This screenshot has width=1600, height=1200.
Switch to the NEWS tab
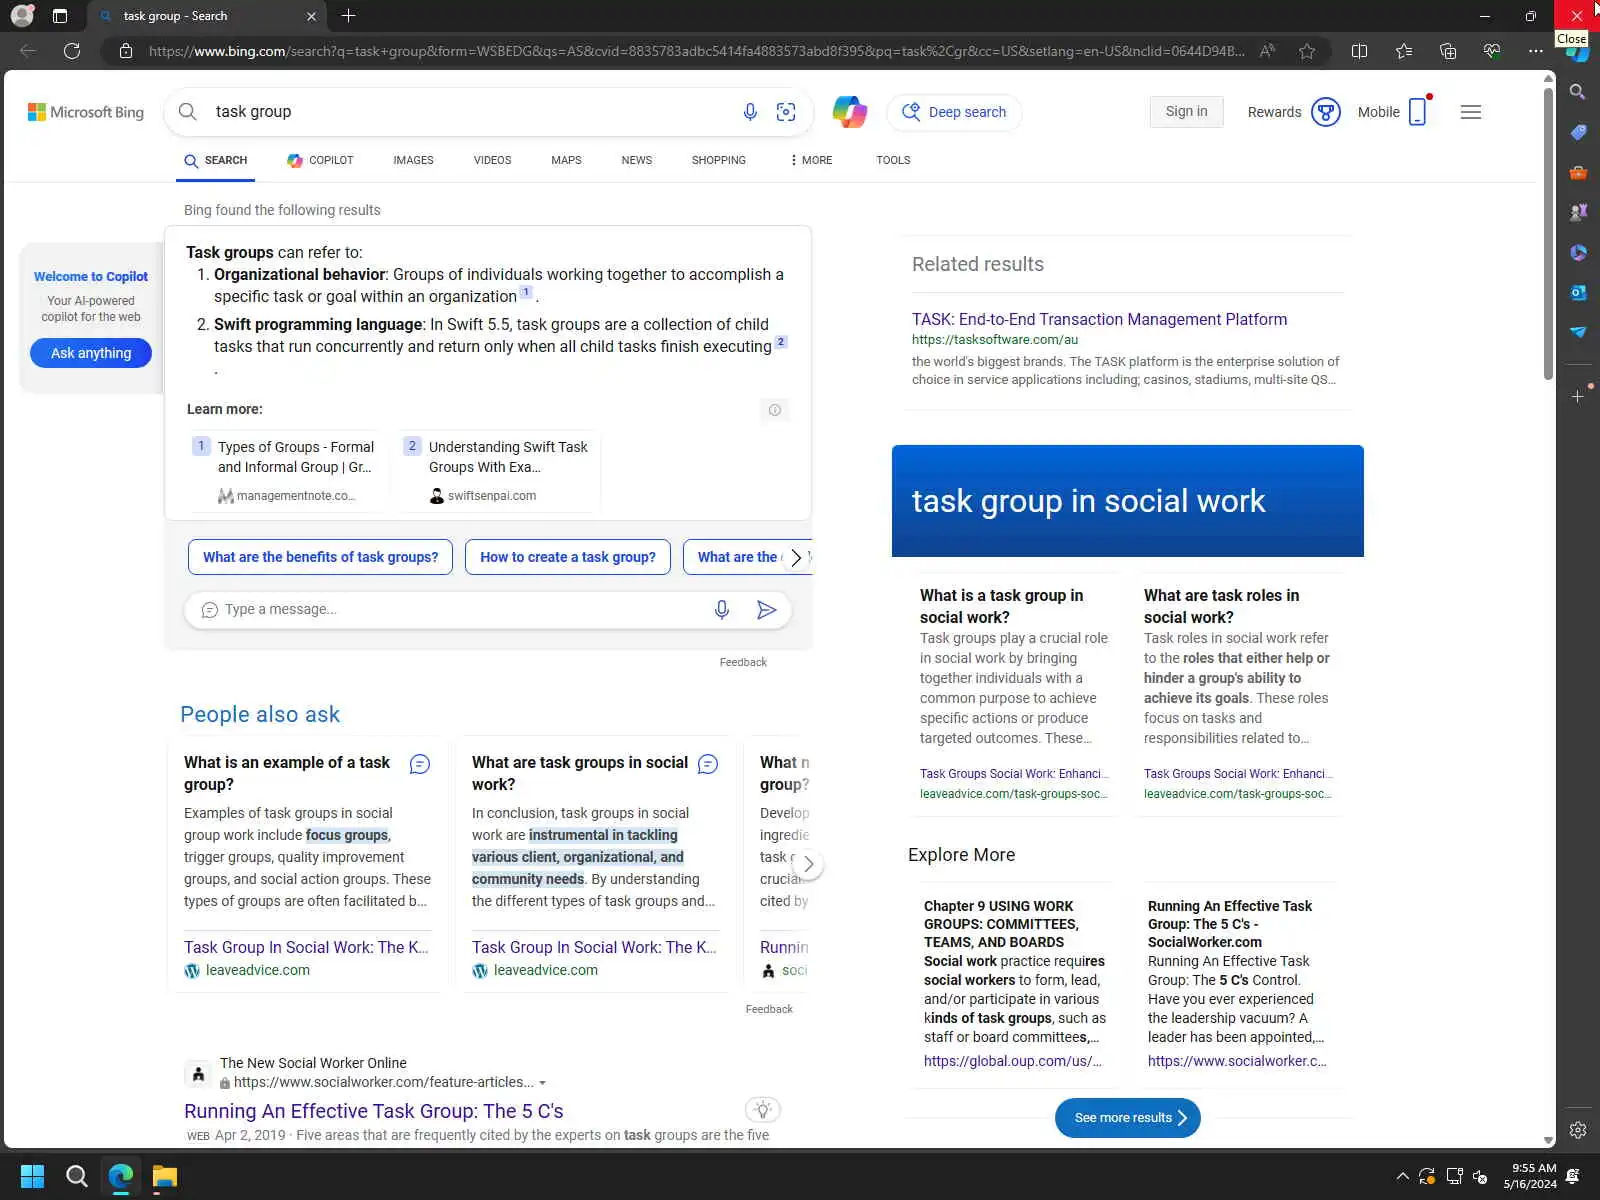pyautogui.click(x=637, y=160)
